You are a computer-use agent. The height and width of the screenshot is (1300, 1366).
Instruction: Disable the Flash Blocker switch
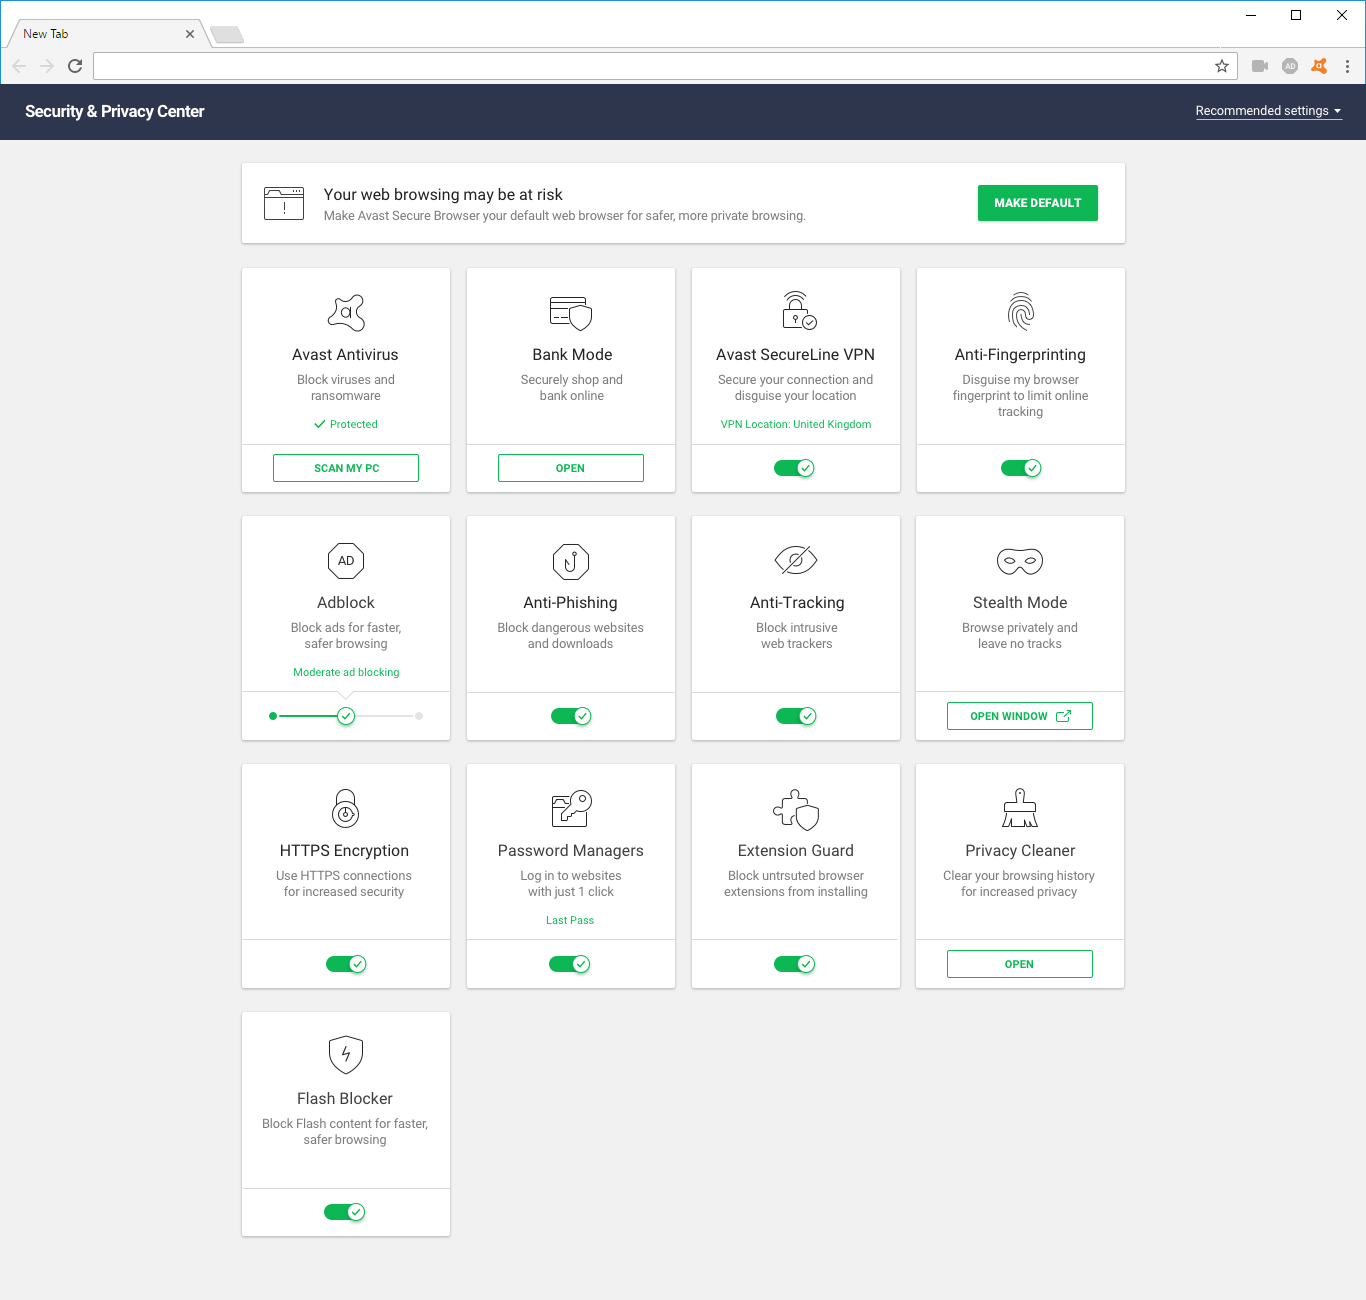point(345,1212)
